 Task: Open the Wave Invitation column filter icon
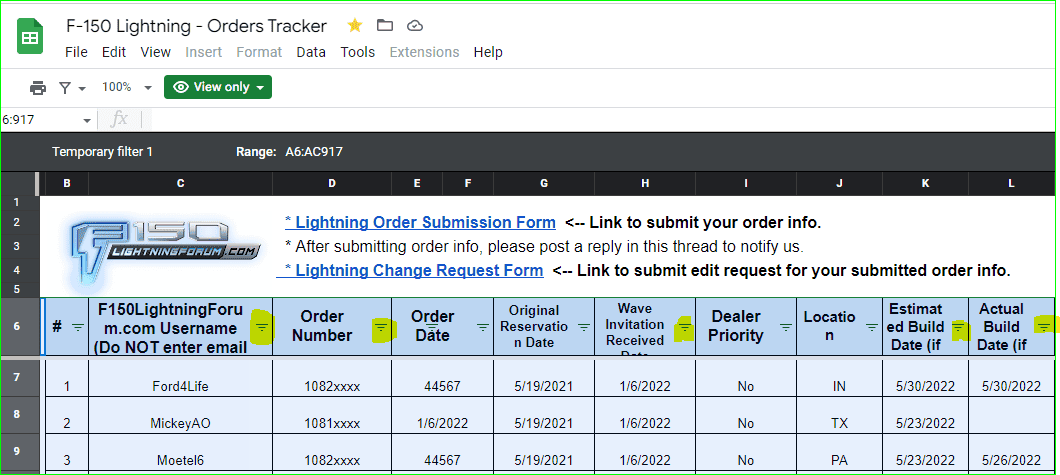(684, 327)
